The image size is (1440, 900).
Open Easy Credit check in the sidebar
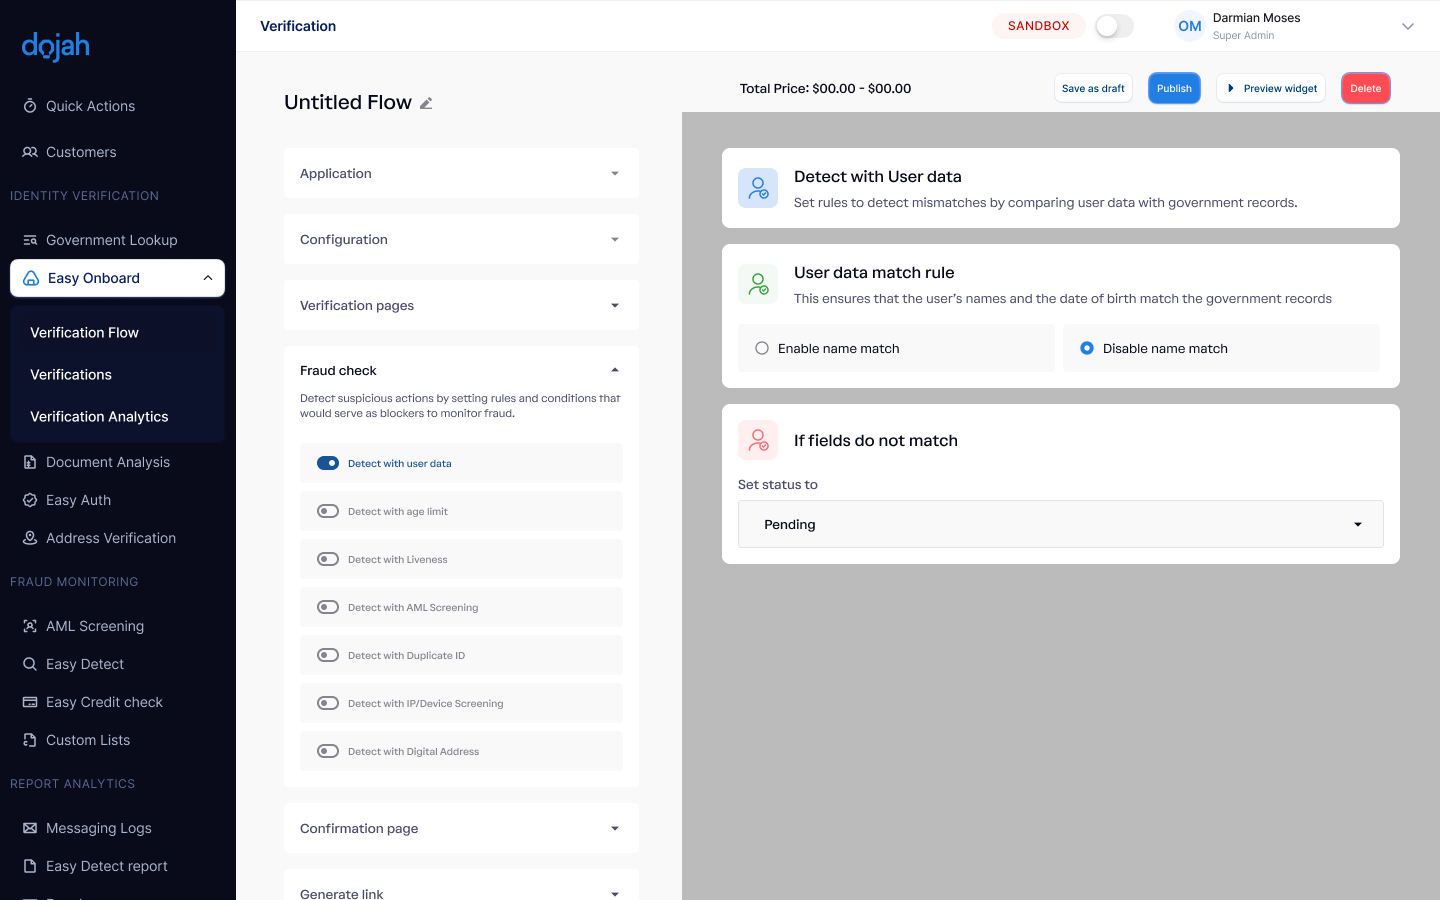104,702
